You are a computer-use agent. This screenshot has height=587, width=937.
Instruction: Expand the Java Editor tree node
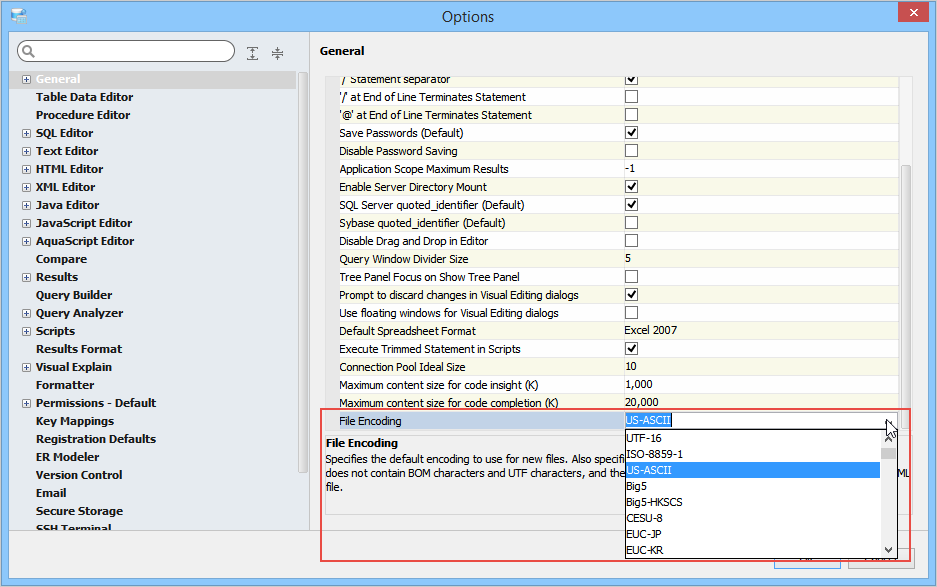click(26, 205)
